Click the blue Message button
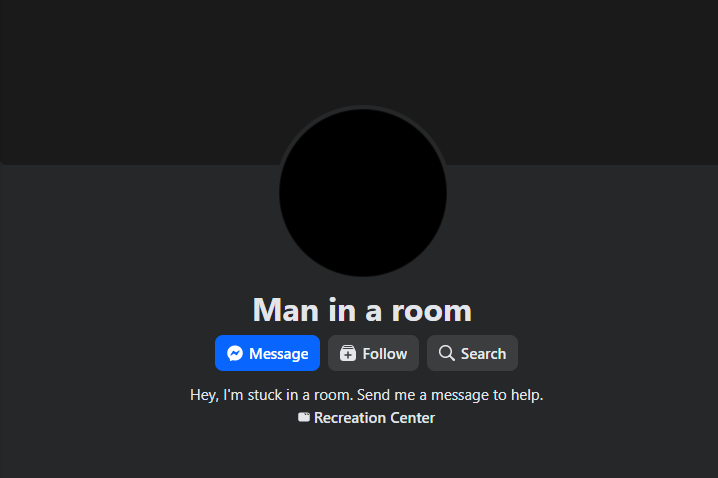The image size is (718, 478). pyautogui.click(x=267, y=353)
